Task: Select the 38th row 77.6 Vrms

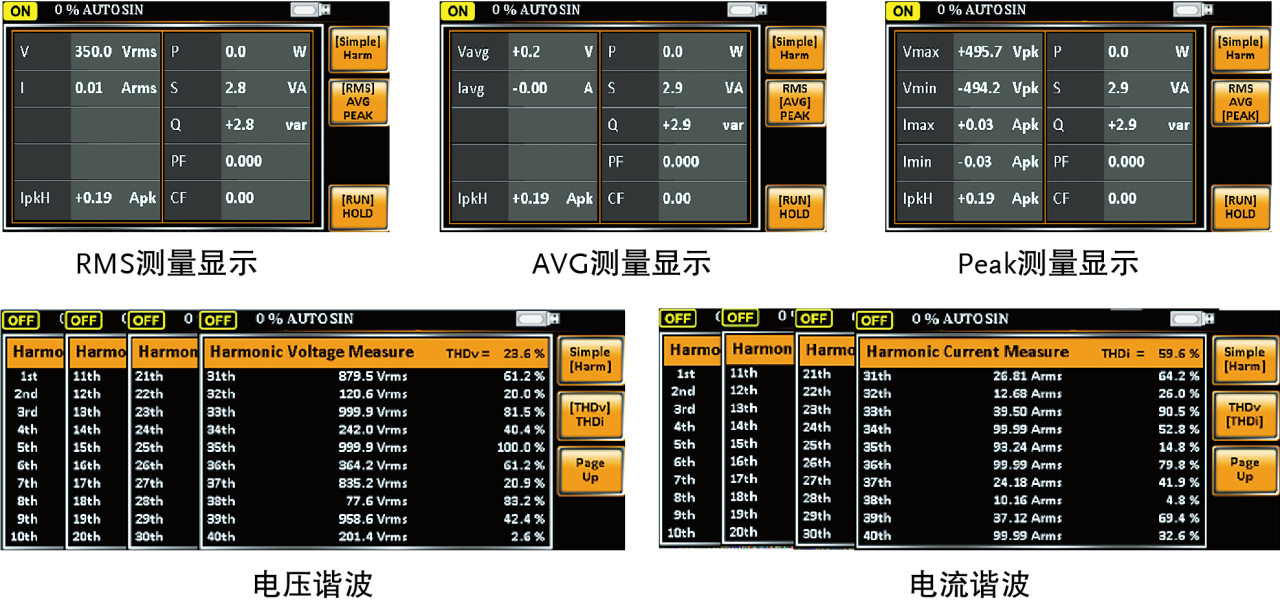Action: point(376,501)
